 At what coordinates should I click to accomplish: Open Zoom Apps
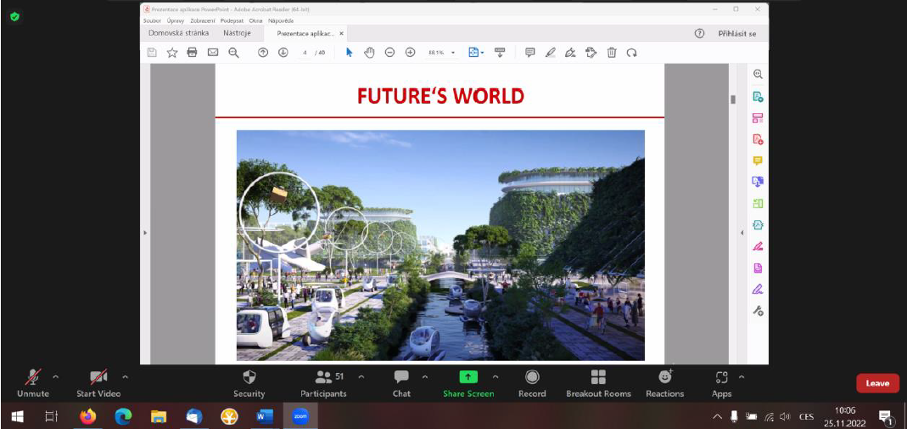coord(722,384)
